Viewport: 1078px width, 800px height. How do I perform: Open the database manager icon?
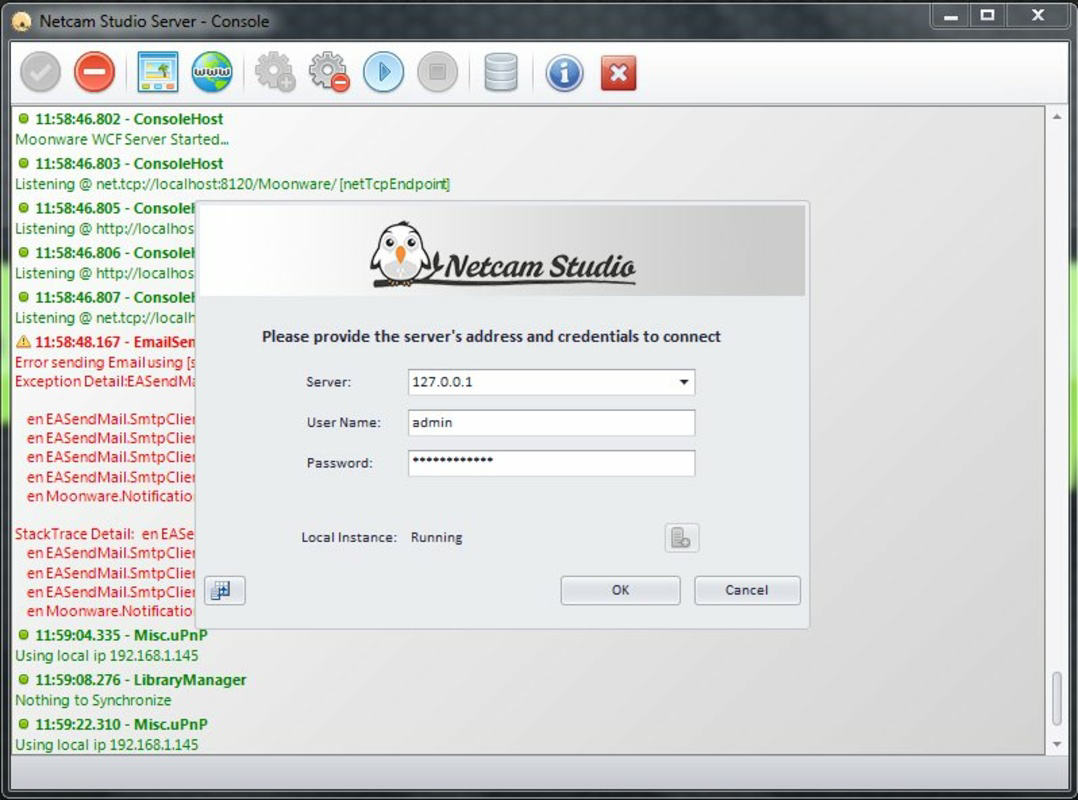tap(501, 72)
